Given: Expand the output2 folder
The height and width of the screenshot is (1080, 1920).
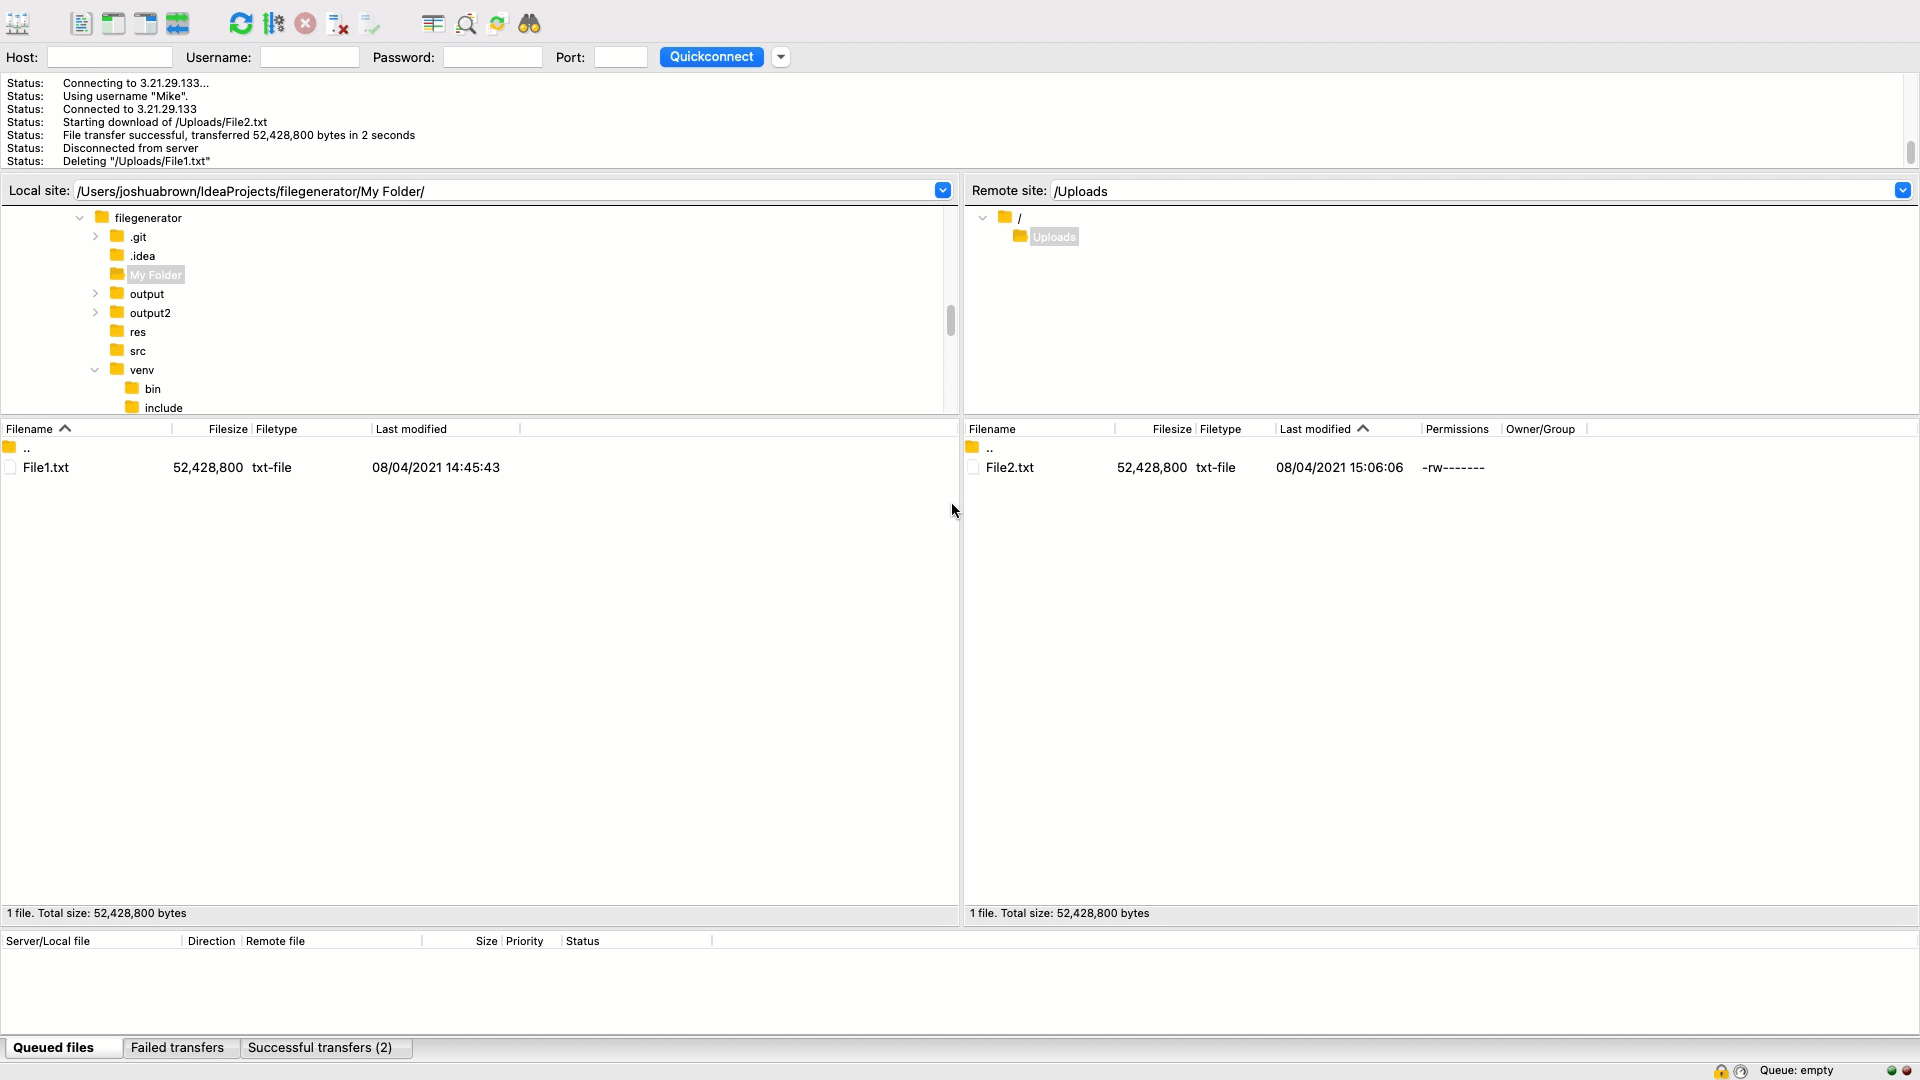Looking at the screenshot, I should click(x=95, y=313).
